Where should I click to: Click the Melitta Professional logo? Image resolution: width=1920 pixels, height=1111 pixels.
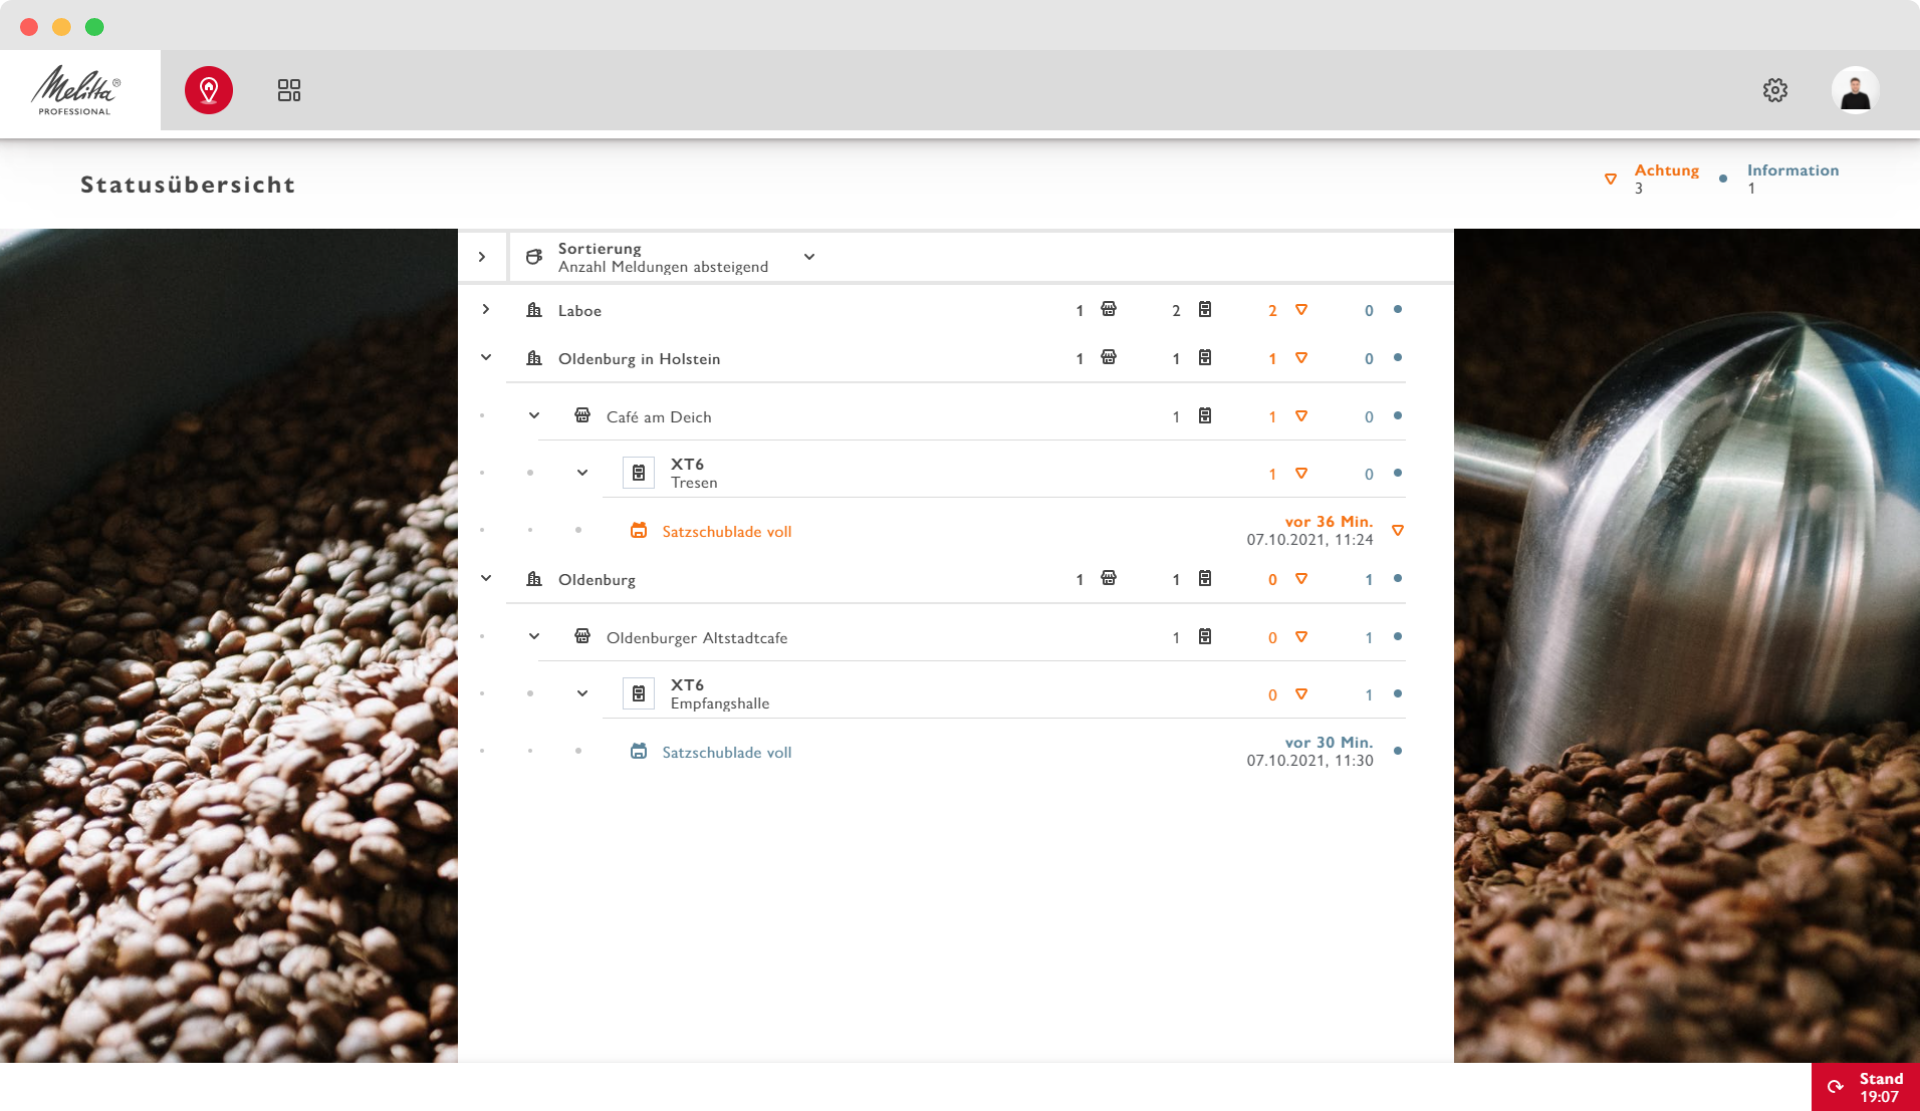[76, 90]
